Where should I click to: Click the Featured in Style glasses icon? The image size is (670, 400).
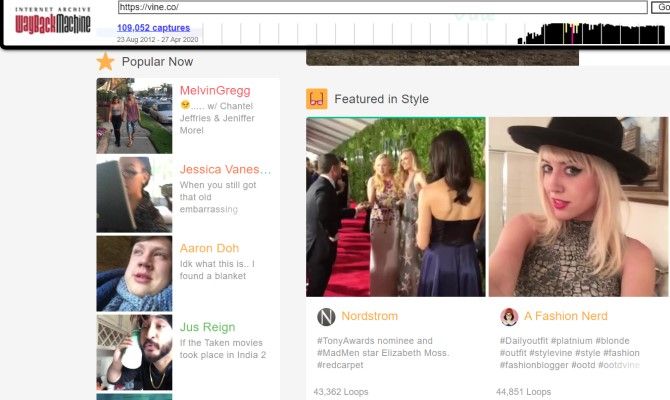[x=317, y=99]
